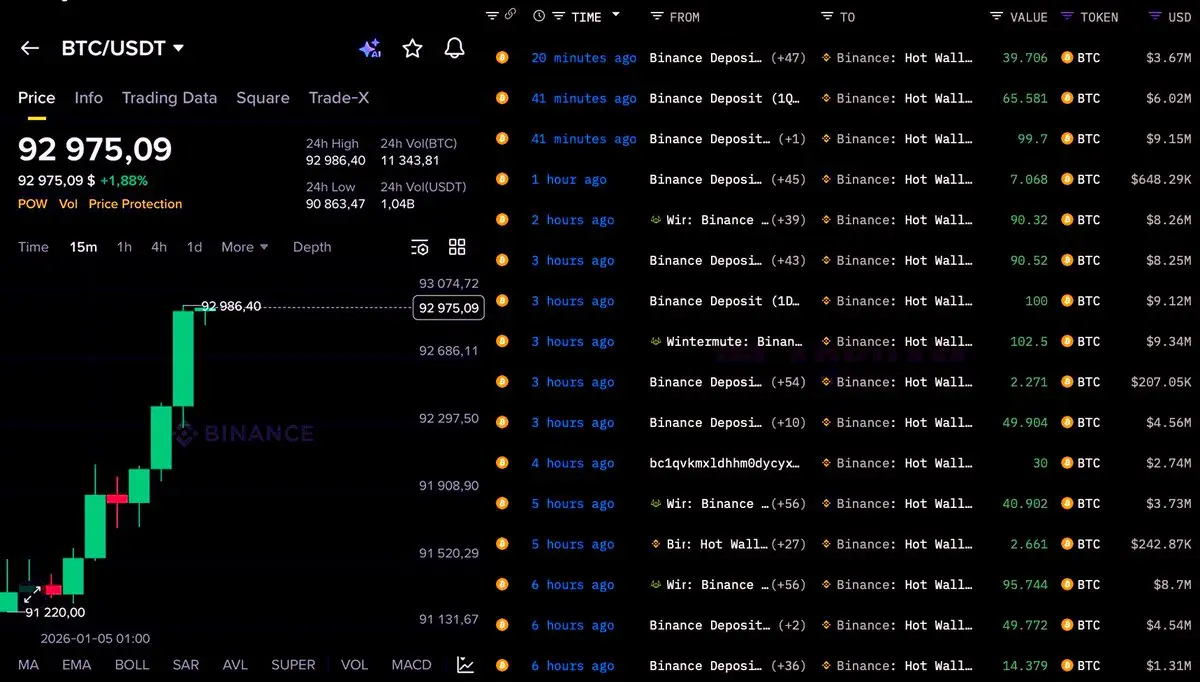Toggle the AVL indicator

pos(235,664)
